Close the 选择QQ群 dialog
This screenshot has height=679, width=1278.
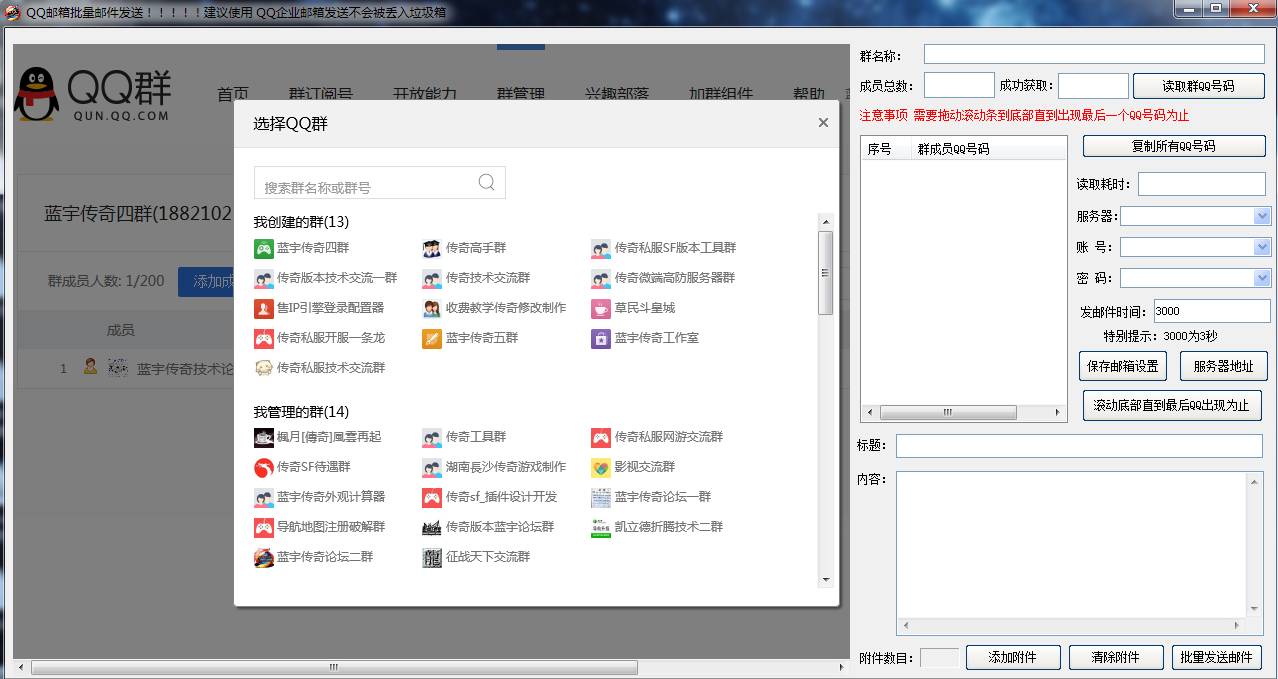(823, 123)
